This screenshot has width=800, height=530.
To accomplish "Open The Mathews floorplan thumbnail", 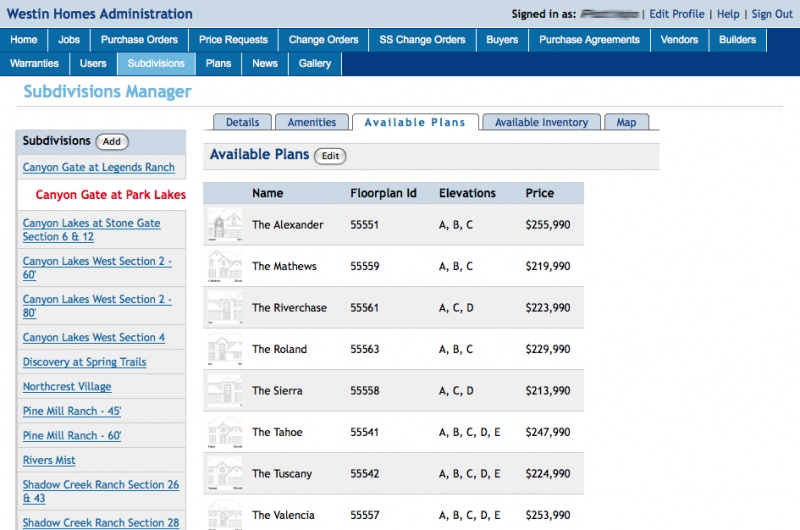I will [x=225, y=266].
